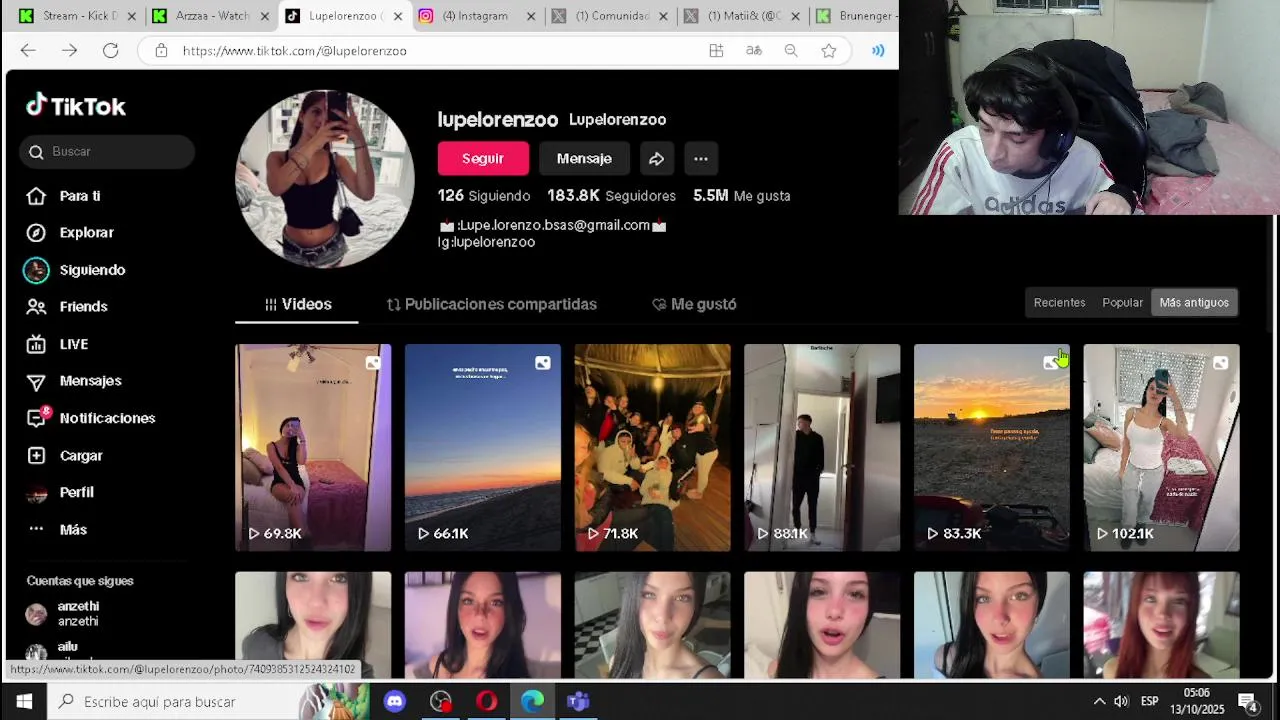Click the Buscar search field
Image resolution: width=1280 pixels, height=720 pixels.
(x=107, y=152)
